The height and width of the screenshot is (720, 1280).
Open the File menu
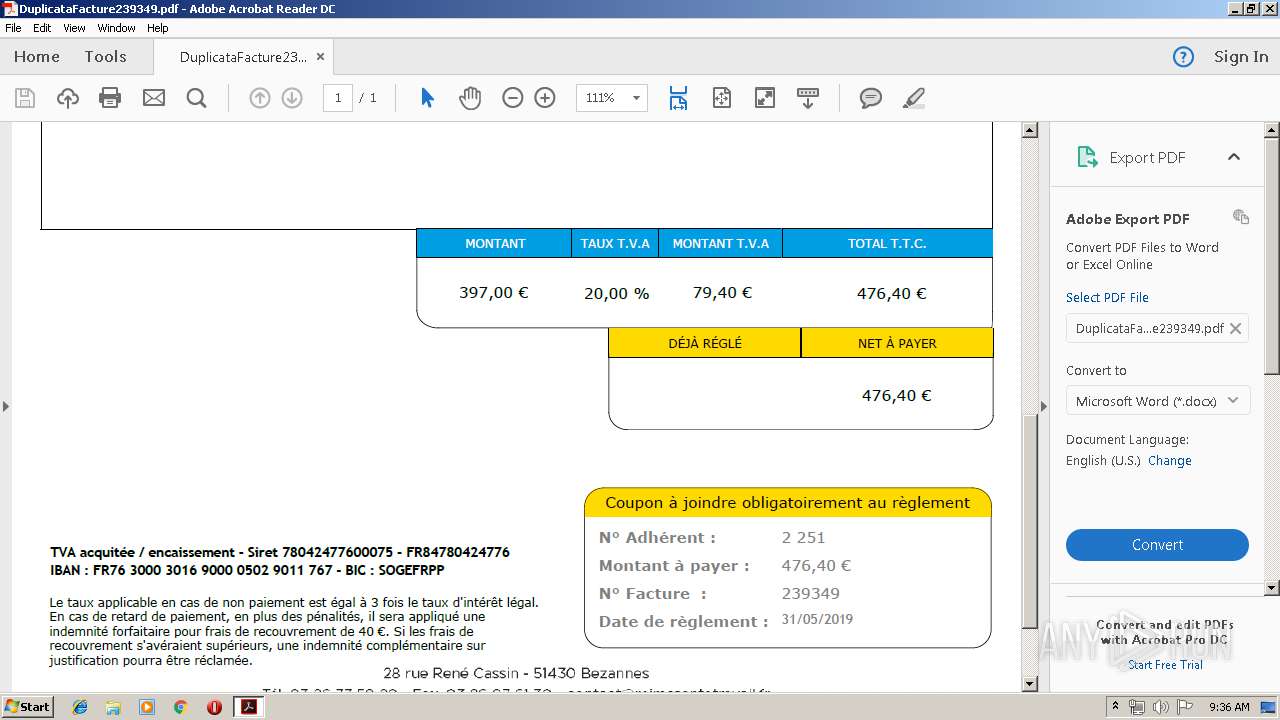(13, 28)
